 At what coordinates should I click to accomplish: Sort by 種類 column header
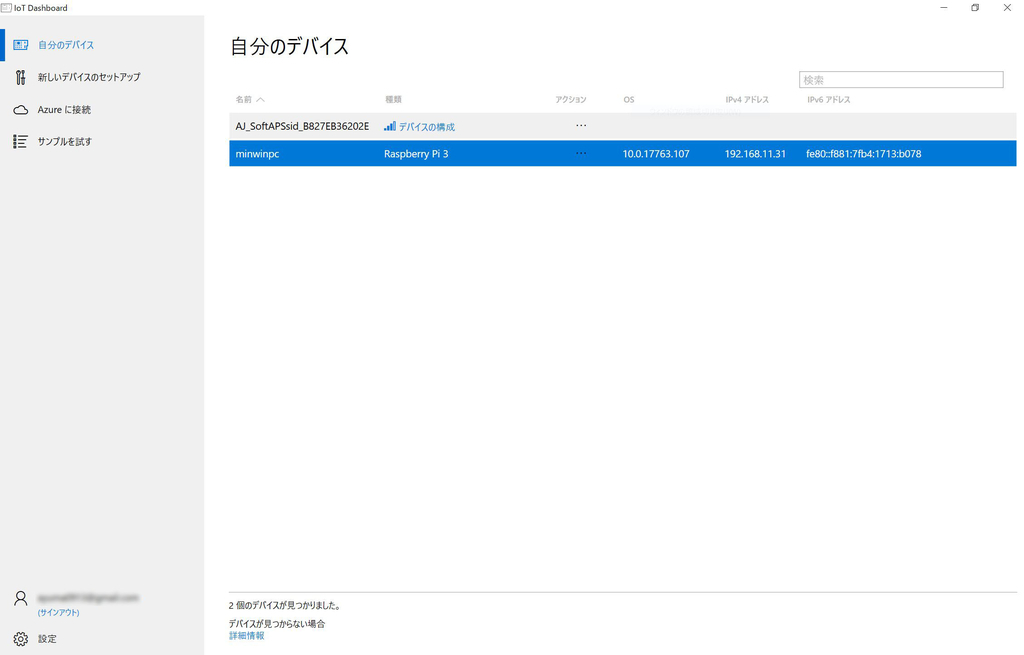pos(393,99)
